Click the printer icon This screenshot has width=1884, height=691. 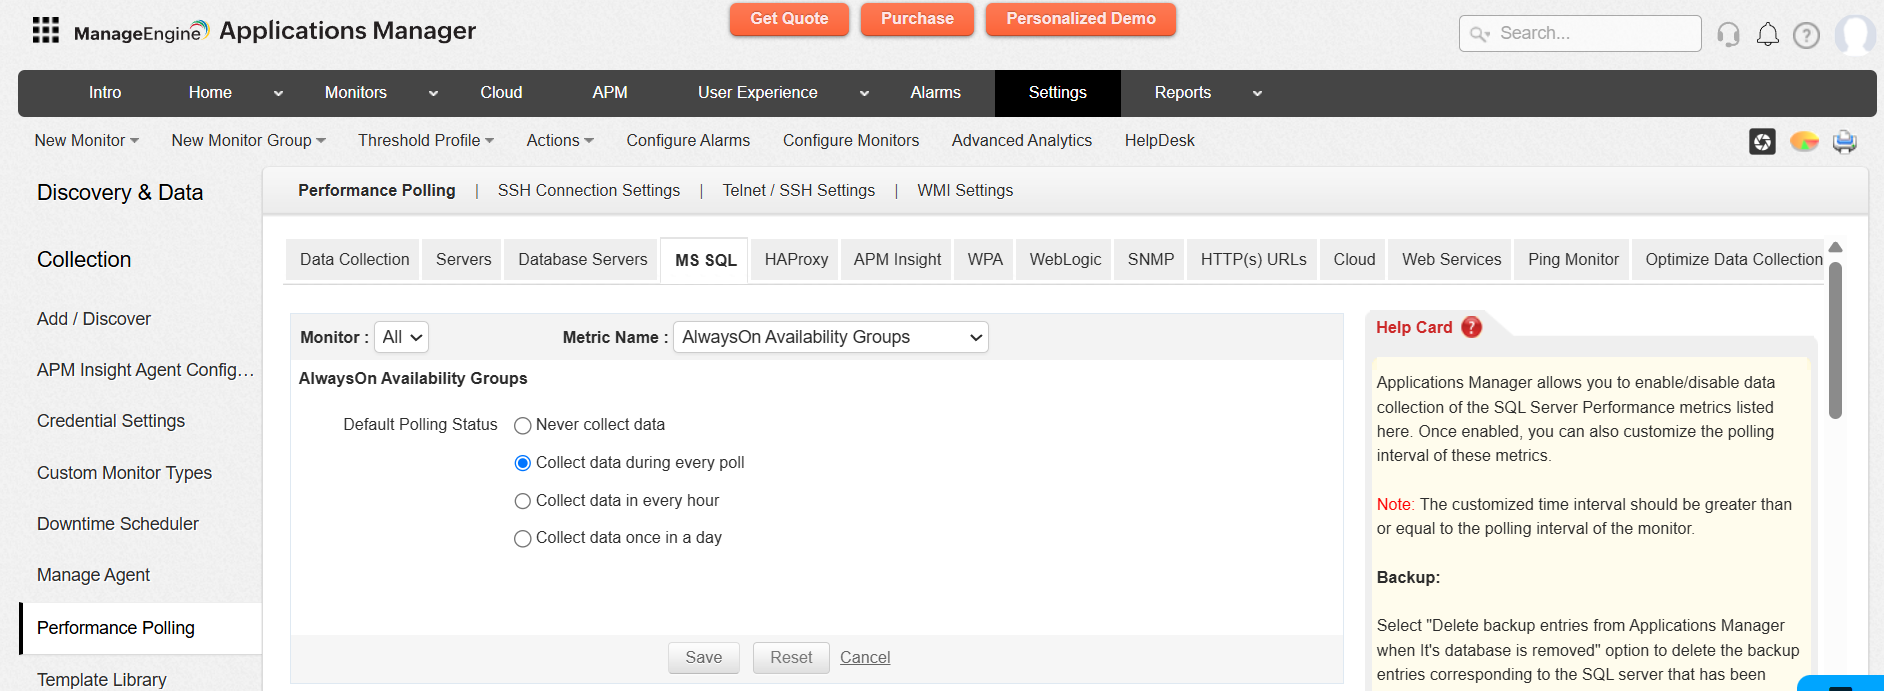[x=1844, y=142]
